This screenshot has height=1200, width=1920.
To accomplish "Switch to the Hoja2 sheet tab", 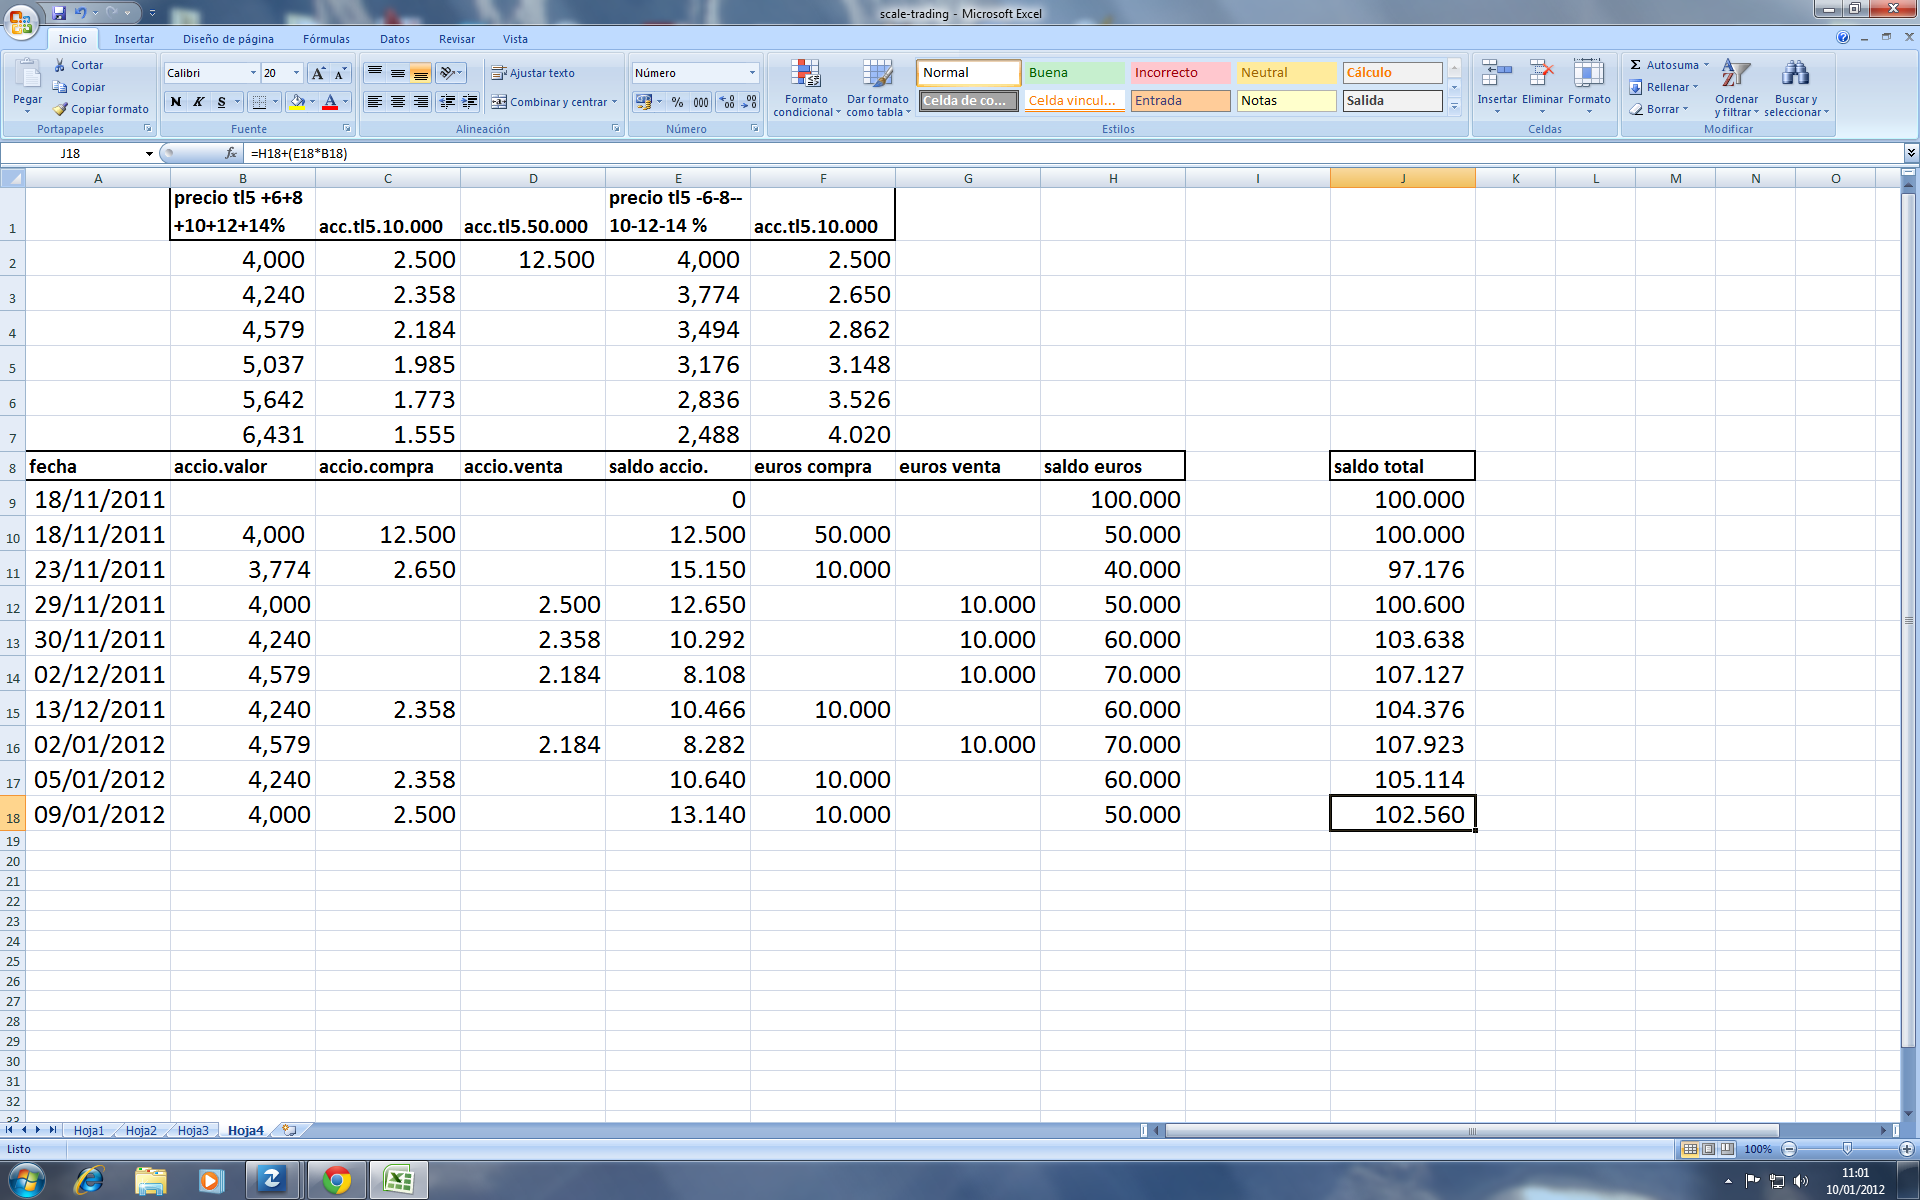I will pos(140,1130).
